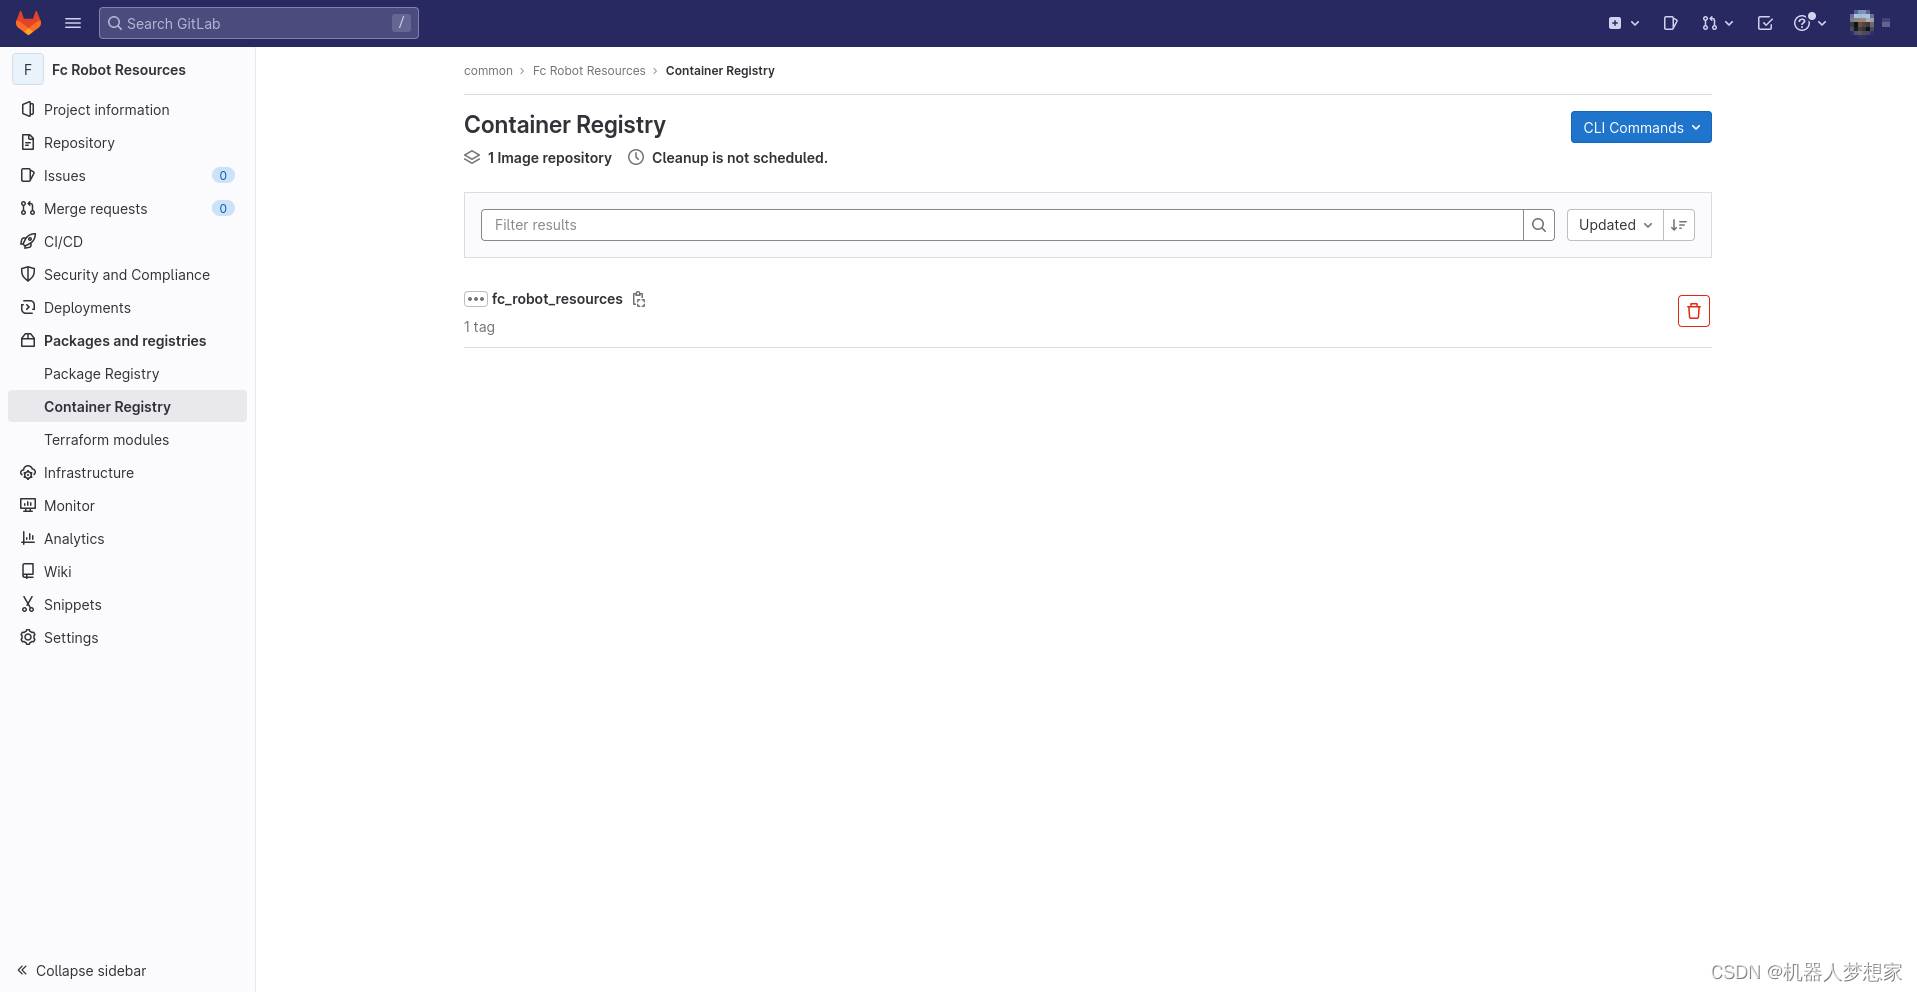1917x992 pixels.
Task: Open the Terraform modules section
Action: coord(107,439)
